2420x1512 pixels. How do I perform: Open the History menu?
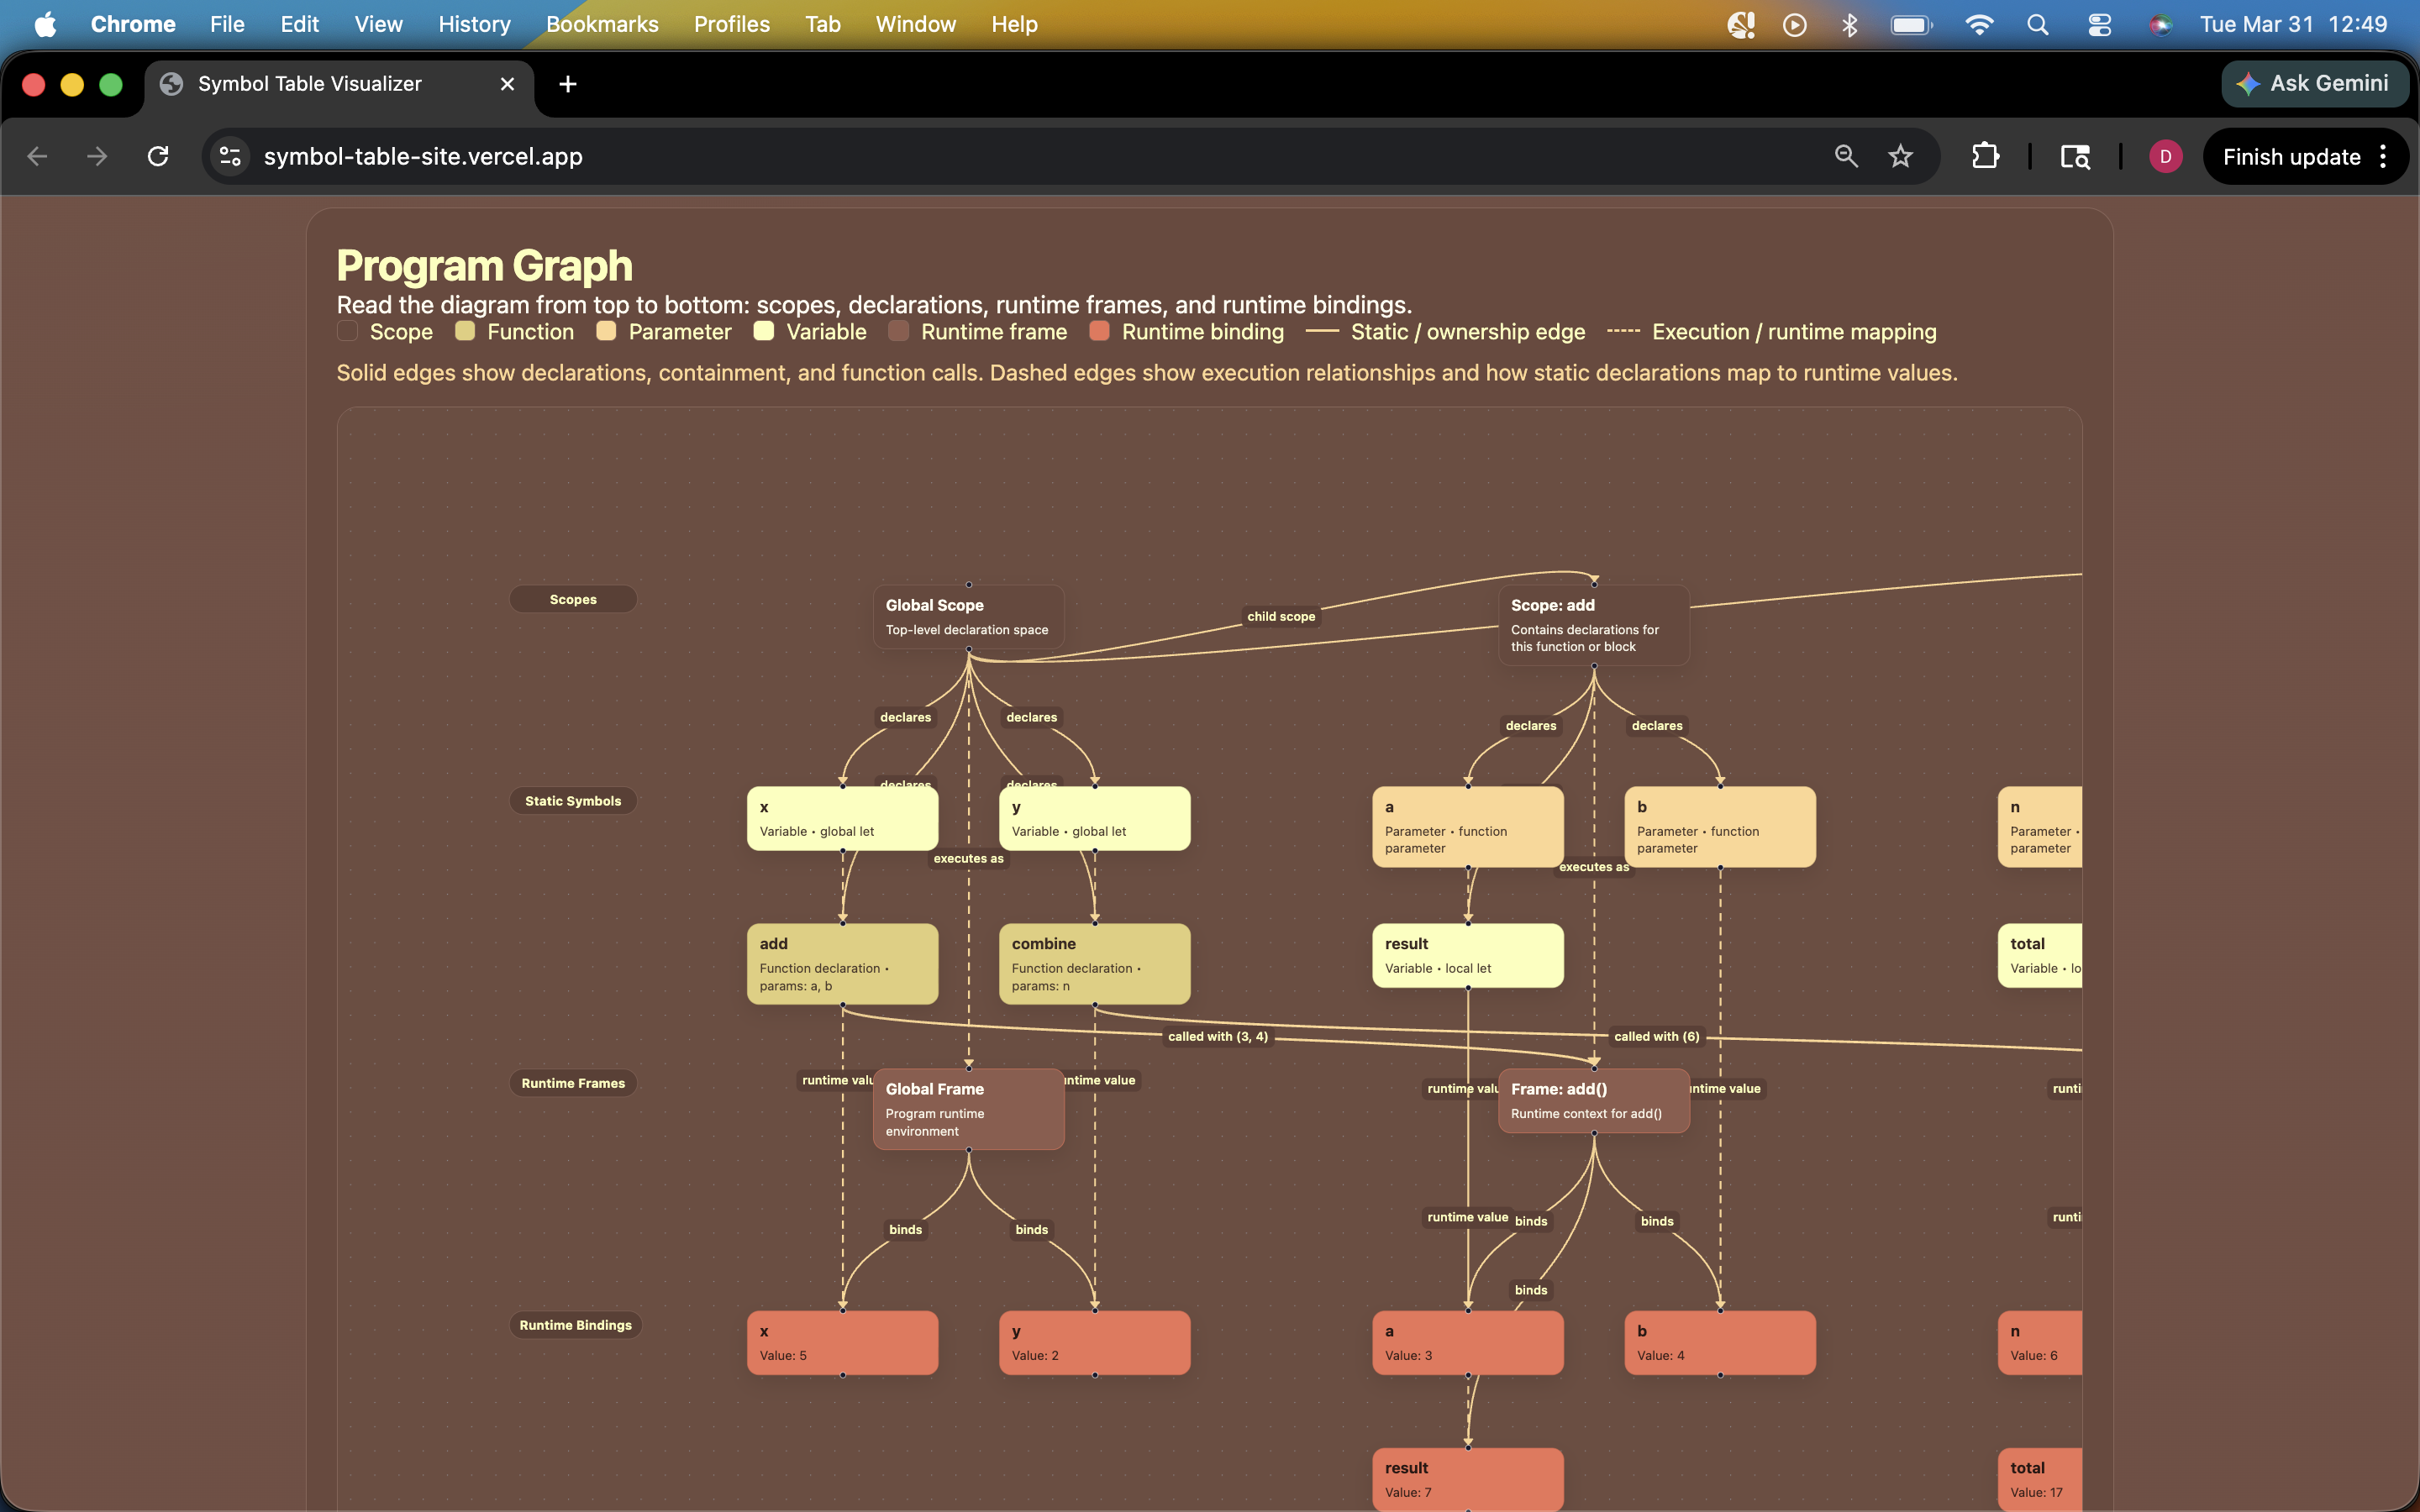(x=474, y=24)
